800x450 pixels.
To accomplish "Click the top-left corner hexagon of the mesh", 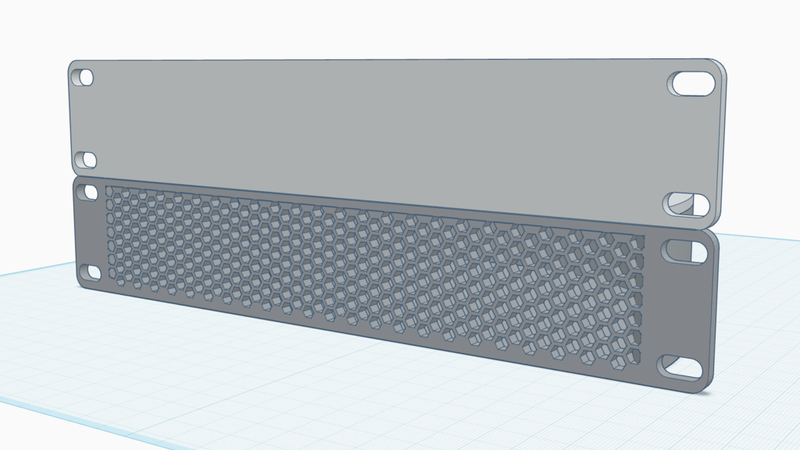I will point(111,191).
